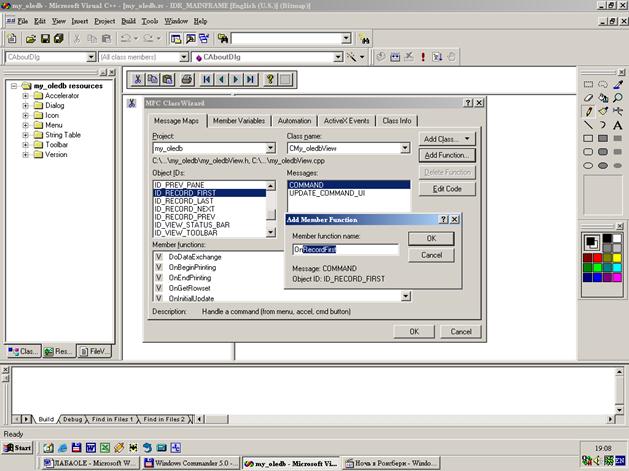Click the First Record toolbar button image
This screenshot has height=471, width=629.
point(207,79)
